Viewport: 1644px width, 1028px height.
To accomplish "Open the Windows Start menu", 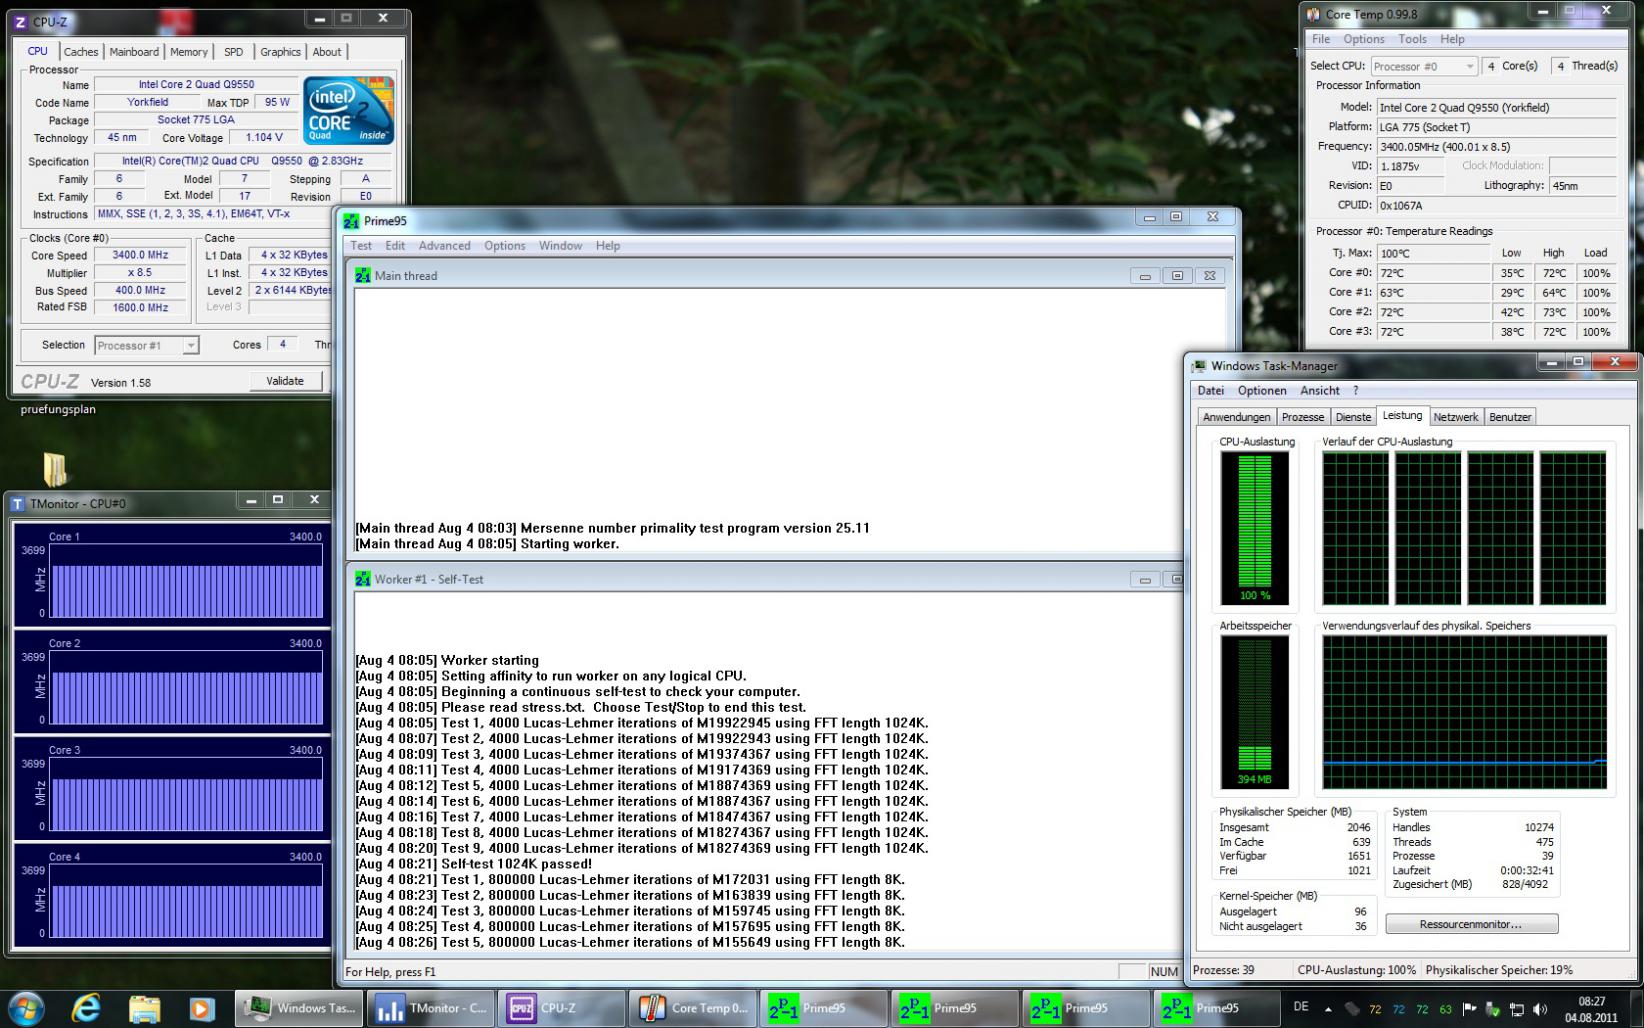I will click(26, 1008).
